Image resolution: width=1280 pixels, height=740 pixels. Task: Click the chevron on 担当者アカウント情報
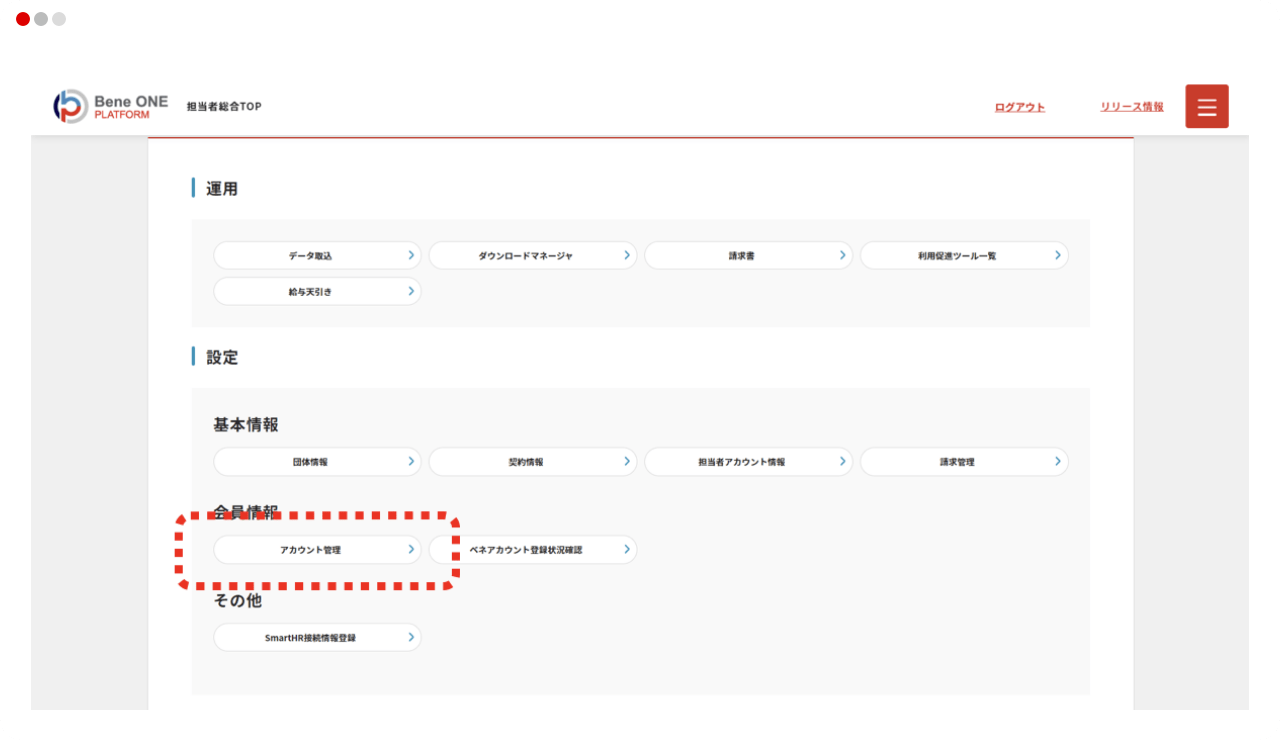[x=842, y=462]
